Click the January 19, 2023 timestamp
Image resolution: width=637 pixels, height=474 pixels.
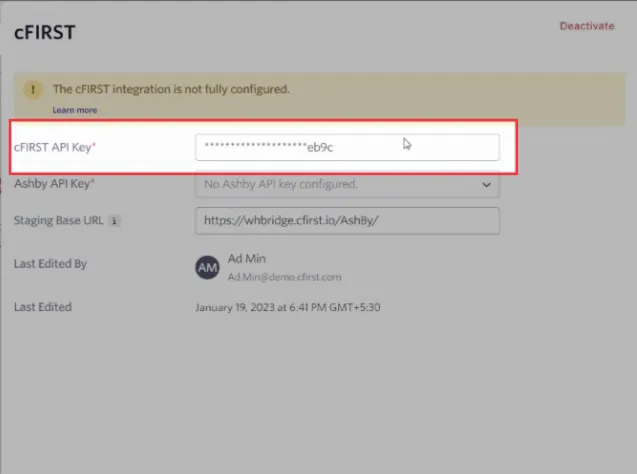[288, 307]
